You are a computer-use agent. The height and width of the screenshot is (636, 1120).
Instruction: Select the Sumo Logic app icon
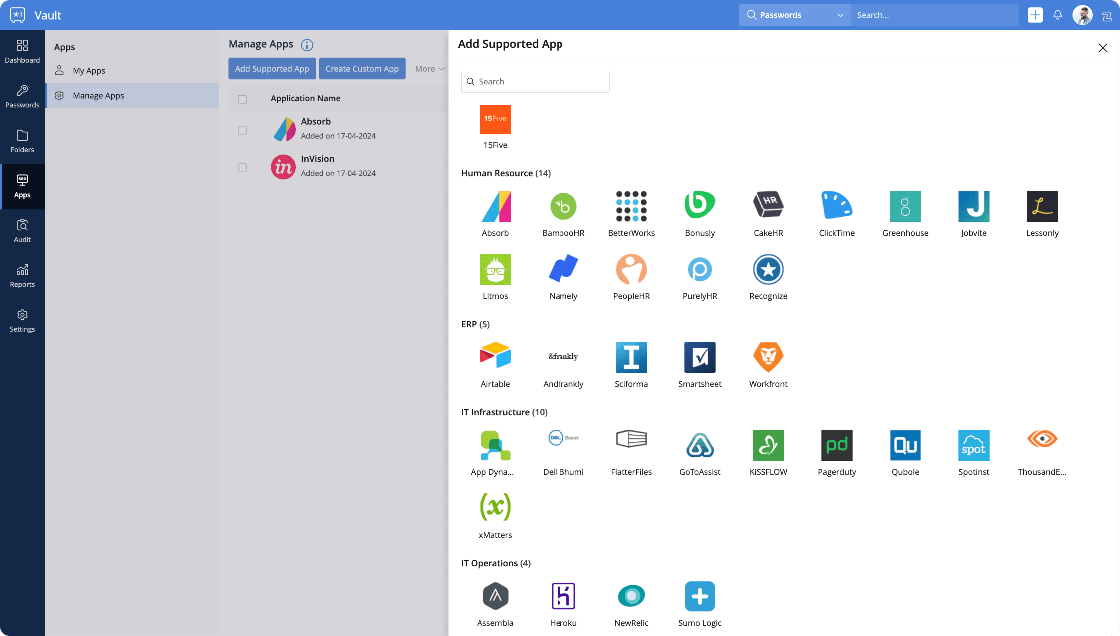click(x=699, y=596)
